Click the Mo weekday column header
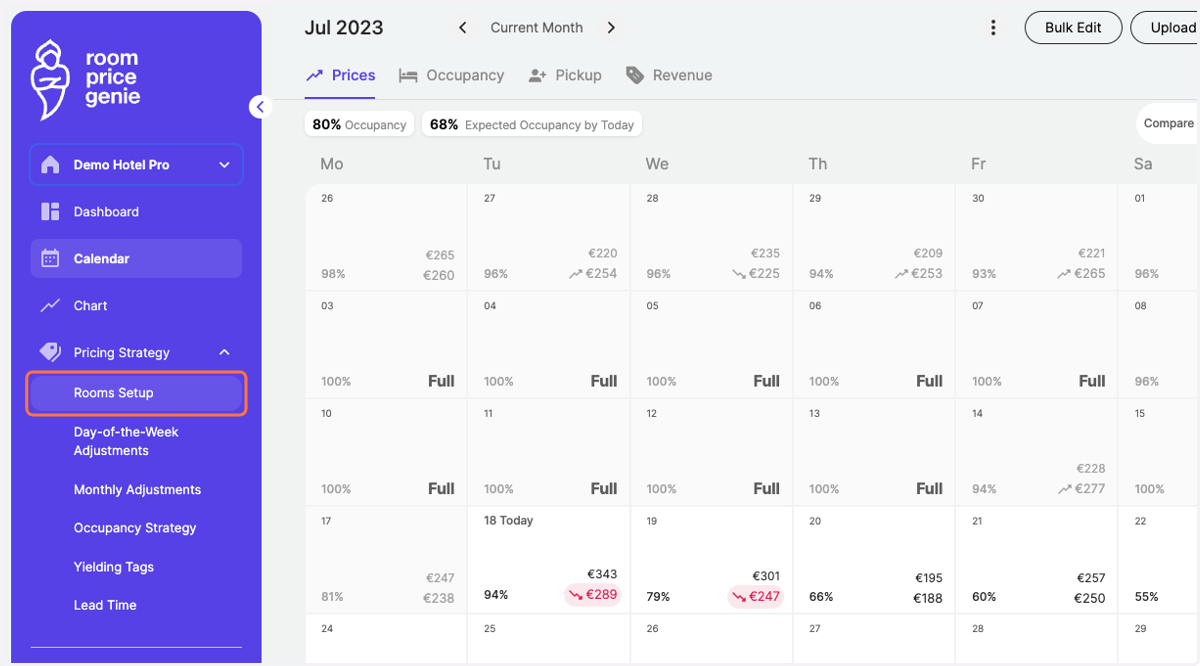Image resolution: width=1200 pixels, height=666 pixels. 331,164
